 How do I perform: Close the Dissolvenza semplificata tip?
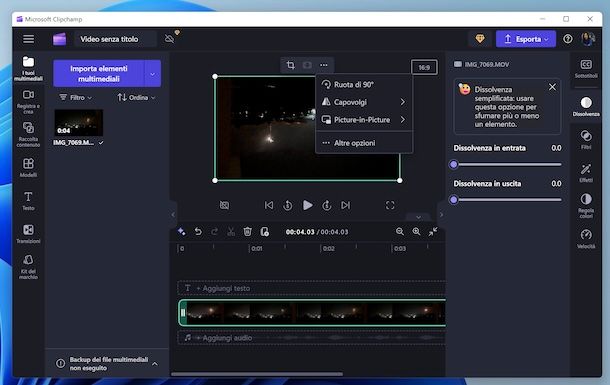[552, 87]
